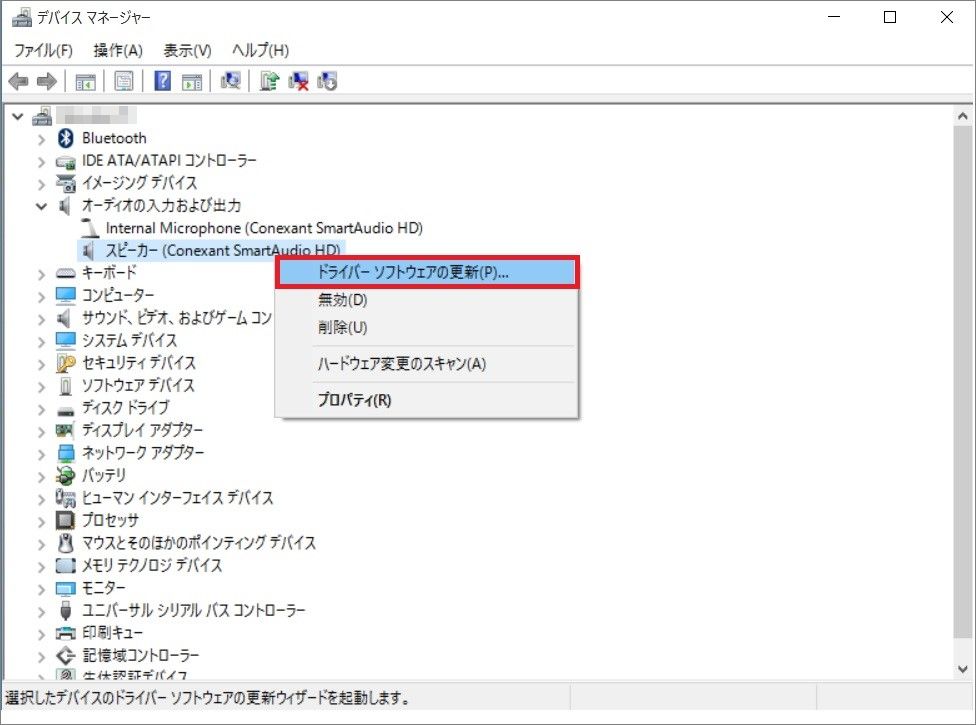Viewport: 976px width, 725px height.
Task: Expand the ネットワーク アダプター category
Action: 41,453
